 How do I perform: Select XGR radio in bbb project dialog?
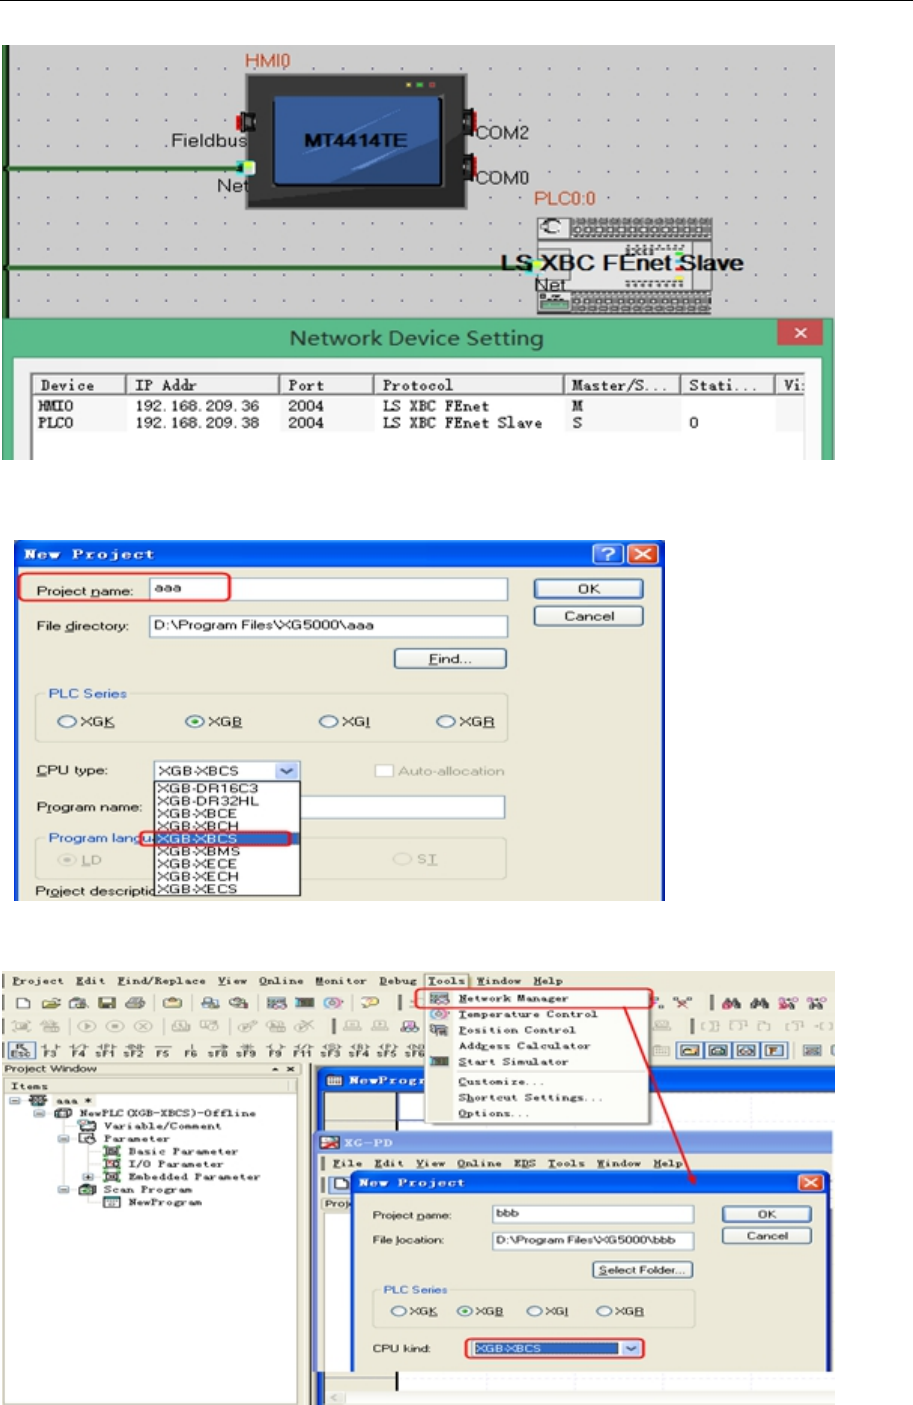coord(603,1311)
